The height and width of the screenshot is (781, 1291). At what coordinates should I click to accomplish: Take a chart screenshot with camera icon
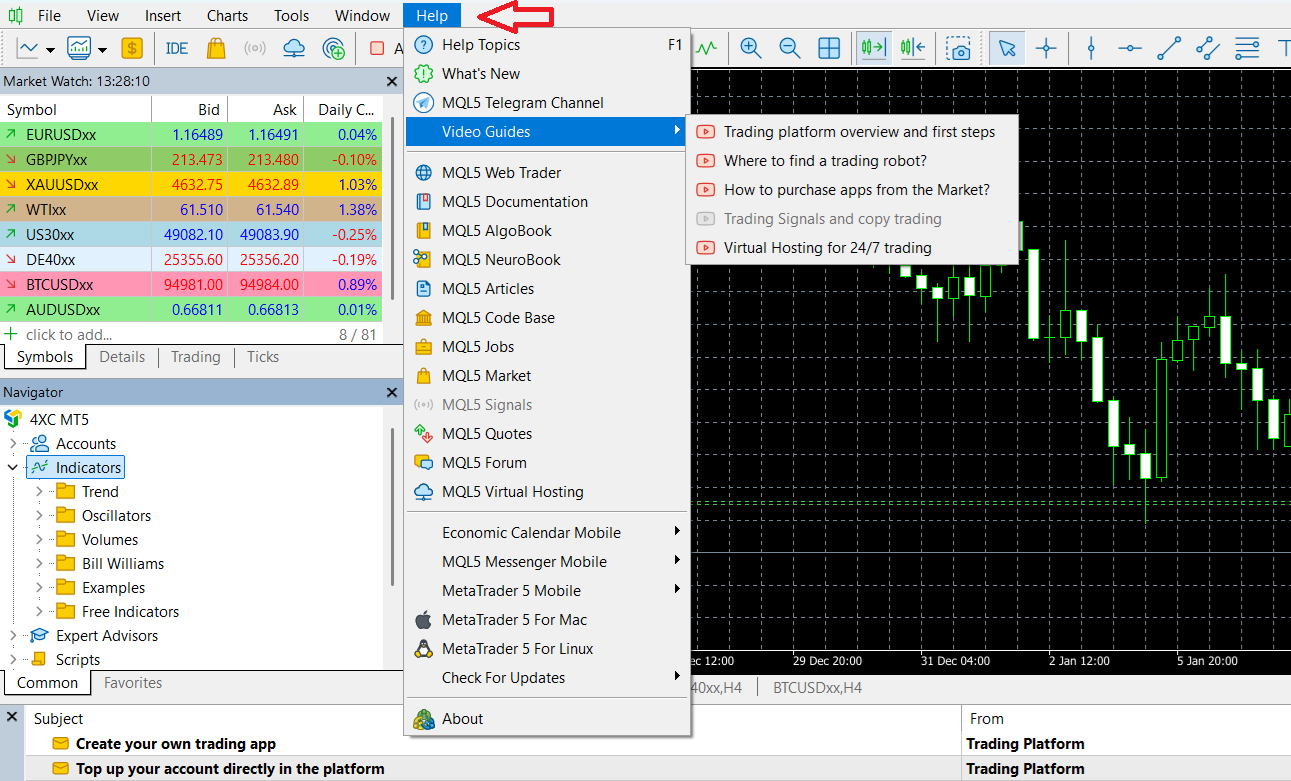[960, 48]
